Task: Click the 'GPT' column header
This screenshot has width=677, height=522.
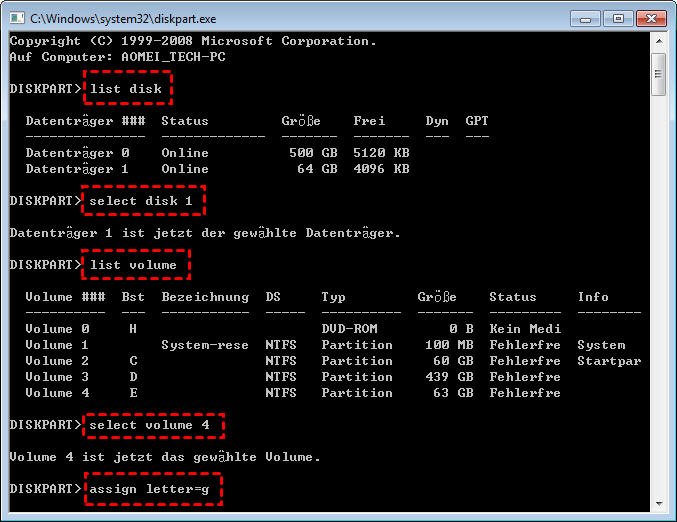Action: [477, 121]
